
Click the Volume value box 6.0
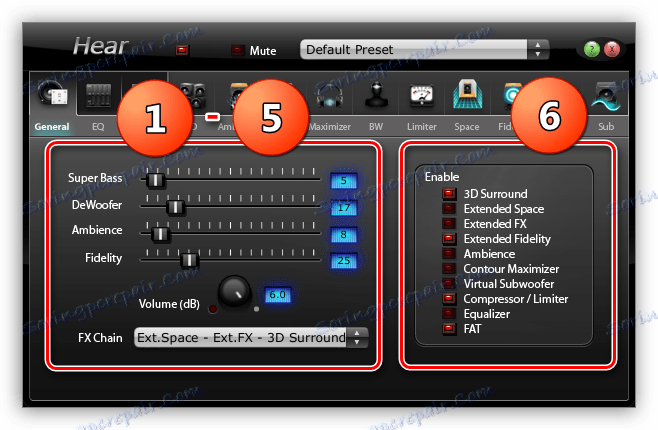[x=277, y=295]
